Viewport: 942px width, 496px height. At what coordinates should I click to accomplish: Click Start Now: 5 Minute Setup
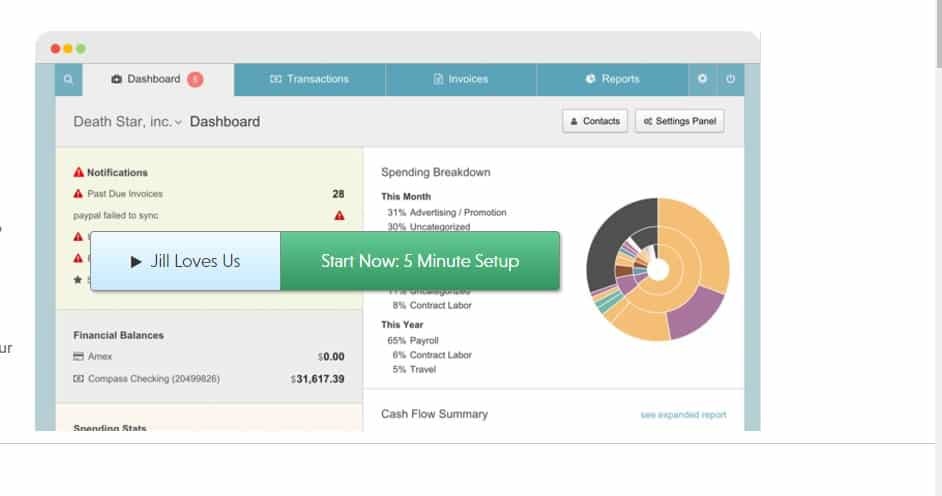[x=419, y=261]
